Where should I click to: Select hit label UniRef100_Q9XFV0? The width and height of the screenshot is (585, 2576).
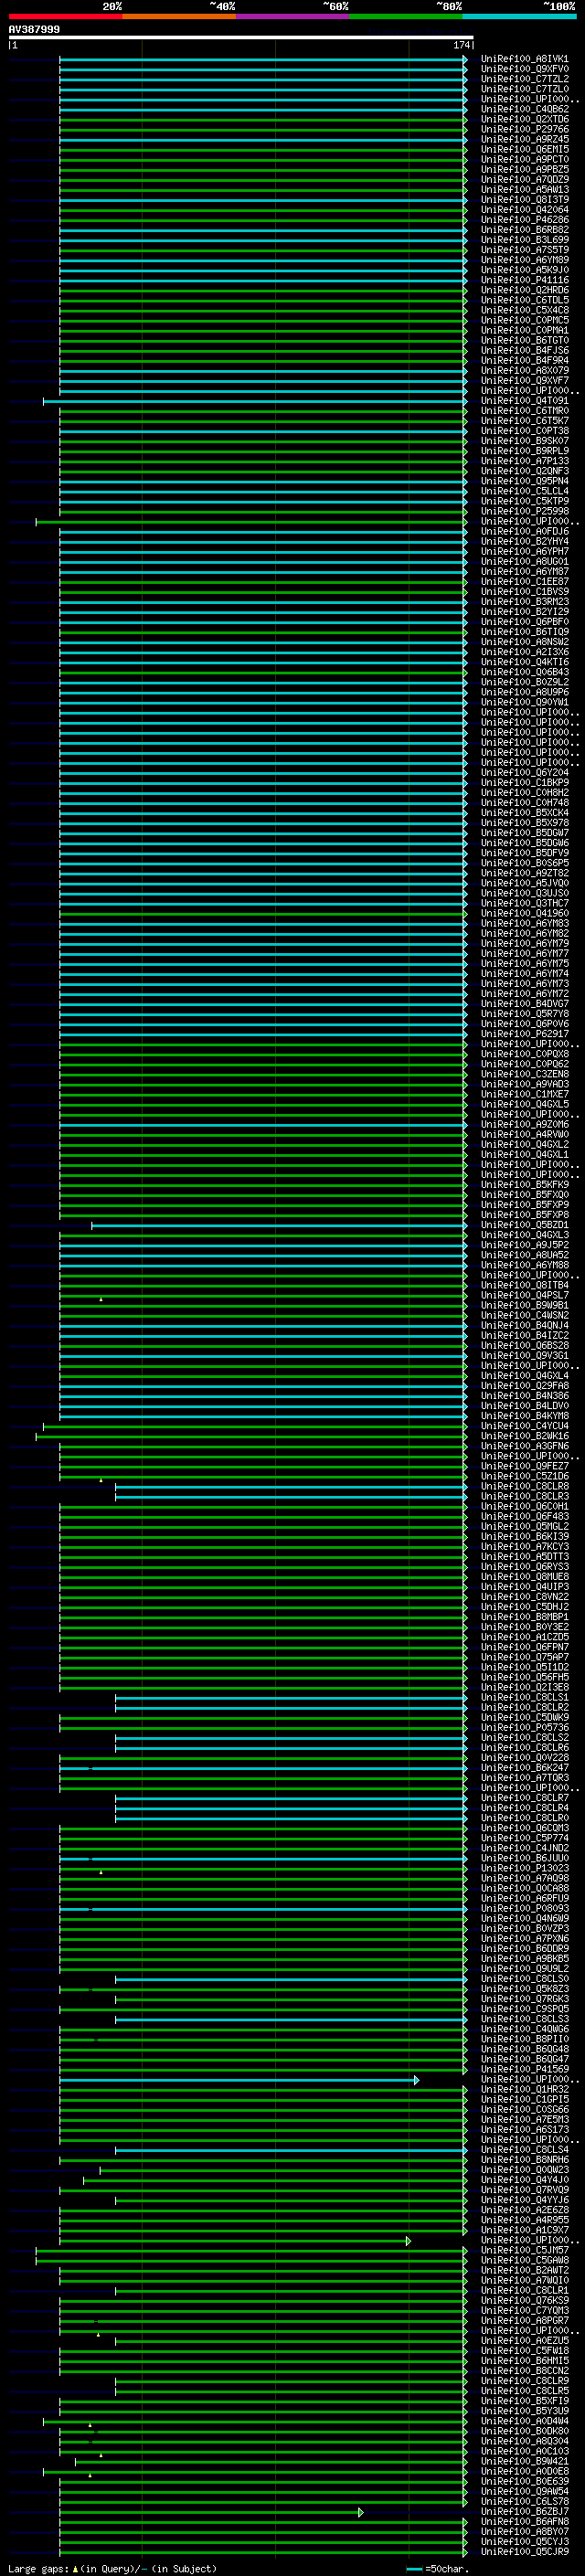coord(525,69)
